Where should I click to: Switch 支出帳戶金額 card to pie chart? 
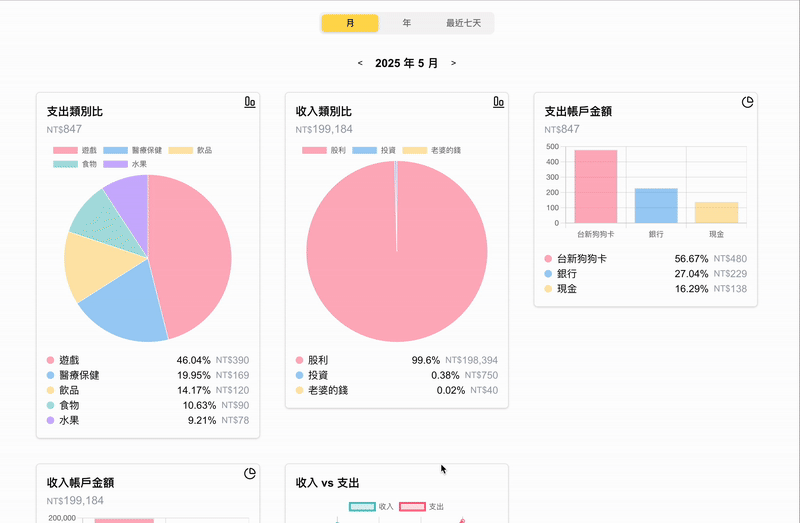point(747,102)
